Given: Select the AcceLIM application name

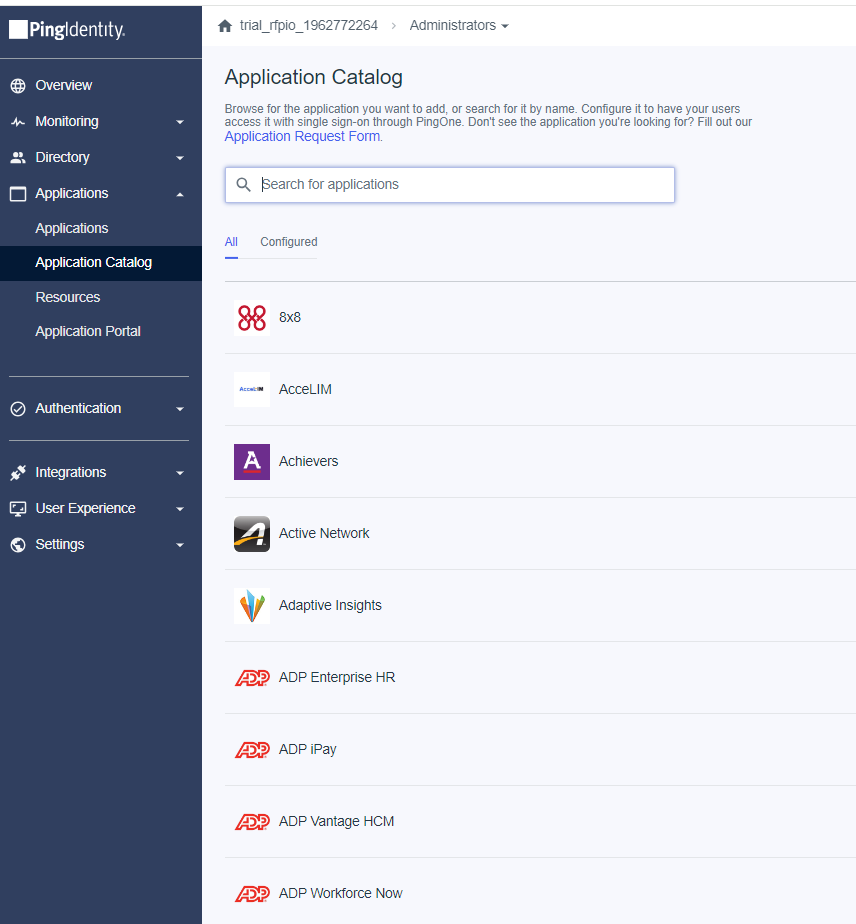Looking at the screenshot, I should coord(305,390).
